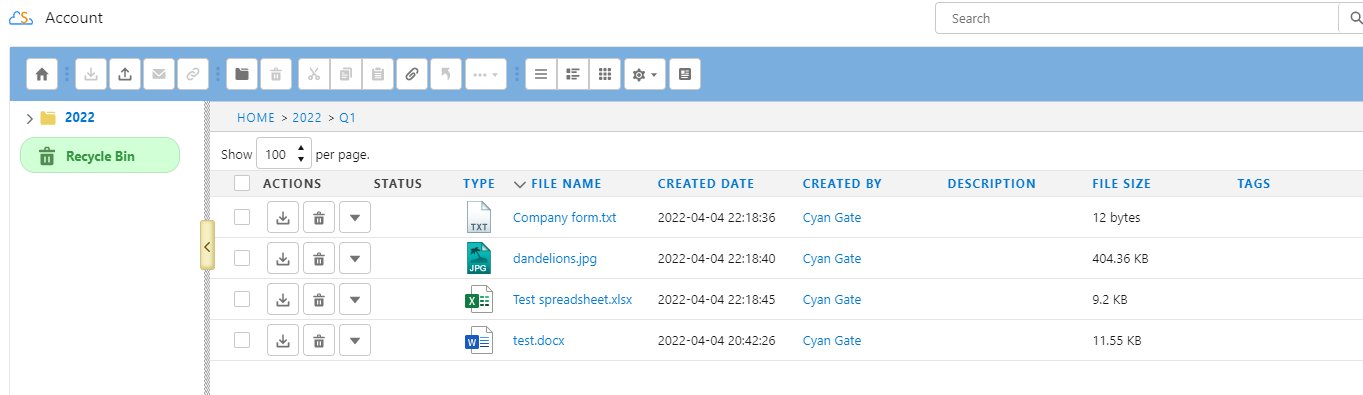Expand the 2022 folder in the tree
Viewport: 1363px width, 395px height.
(29, 118)
